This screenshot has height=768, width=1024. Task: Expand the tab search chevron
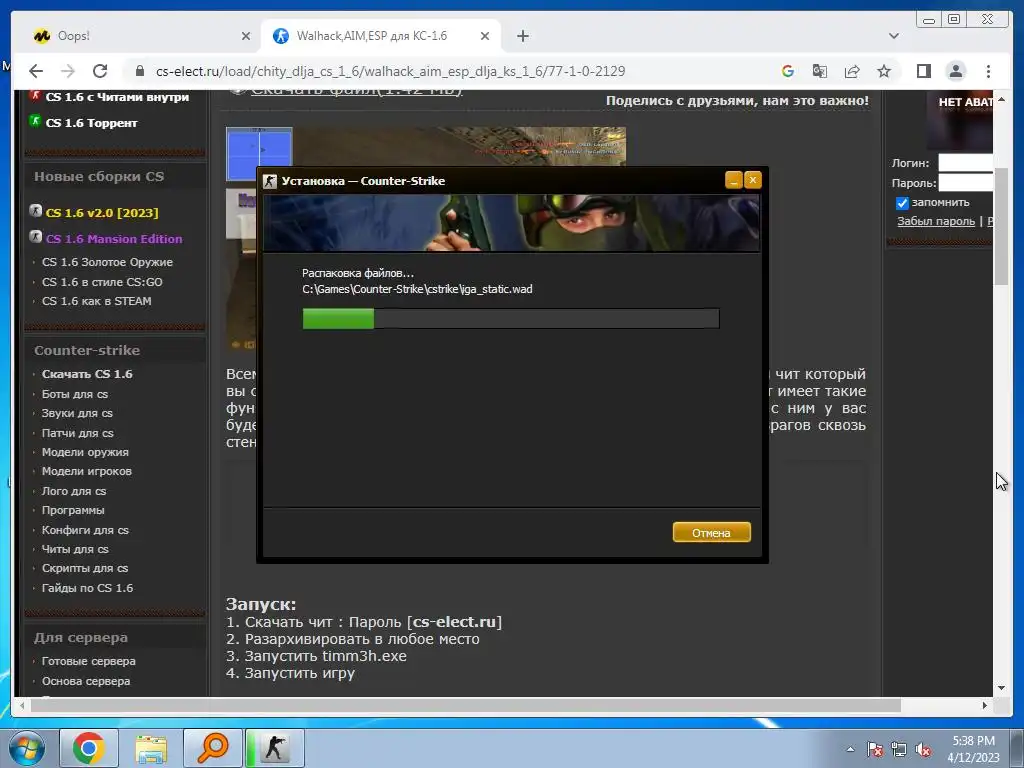(x=893, y=36)
